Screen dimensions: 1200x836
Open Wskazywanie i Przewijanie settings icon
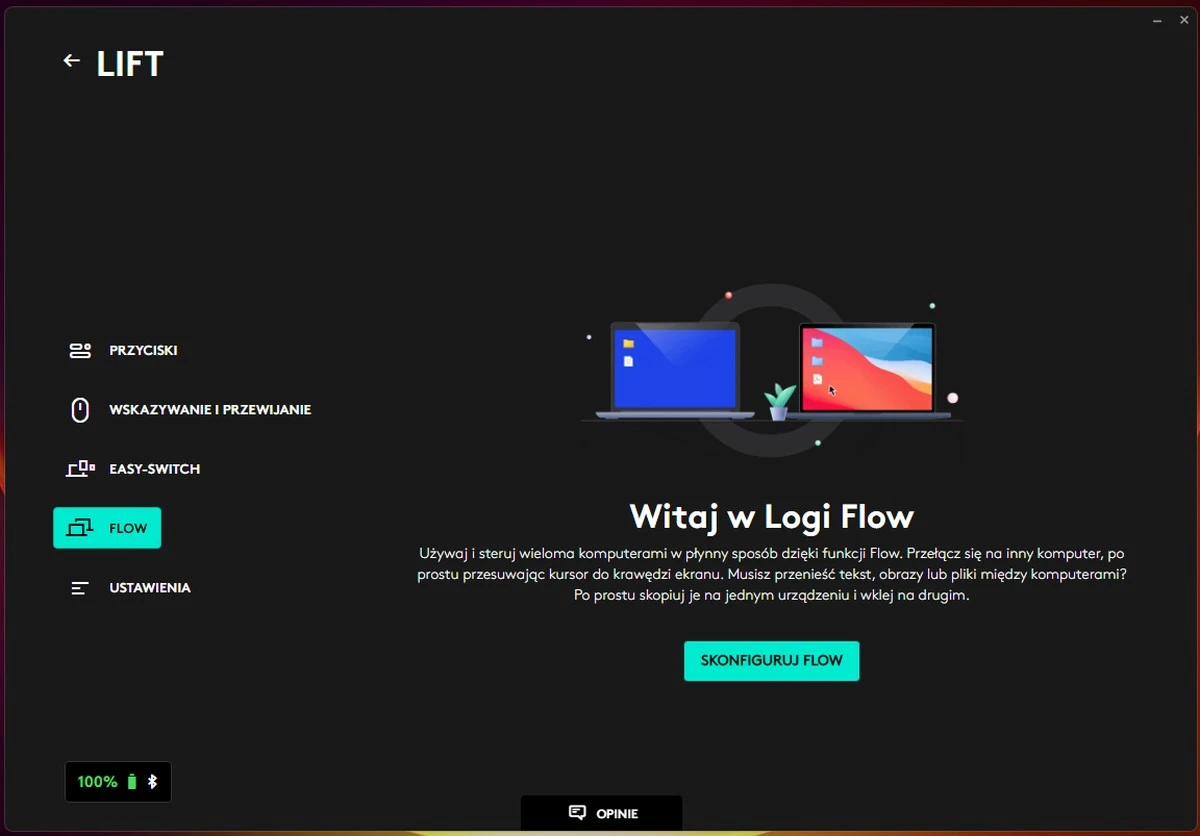(79, 409)
